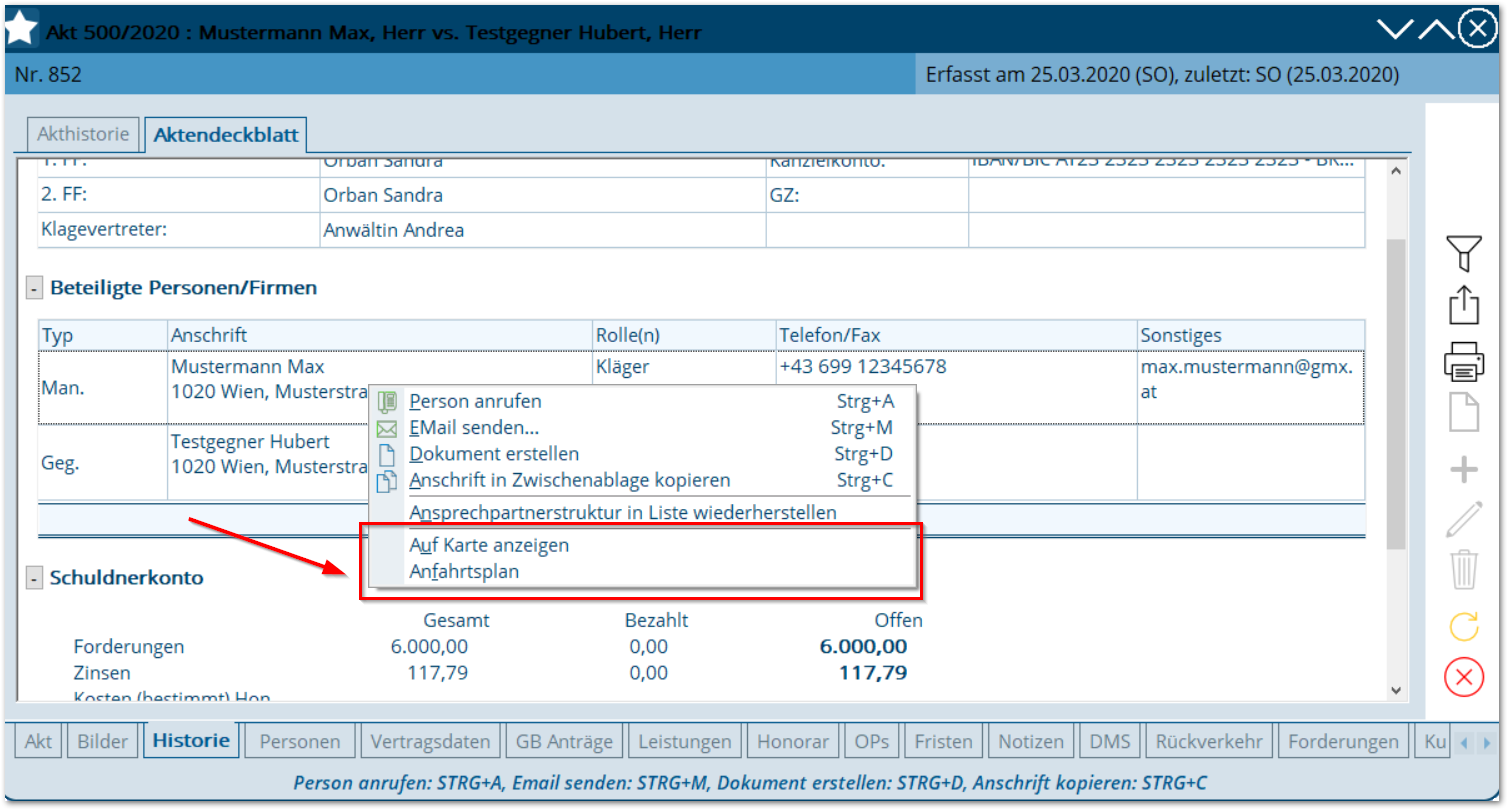Click the document icon beside Dokument erstellen

tap(387, 455)
